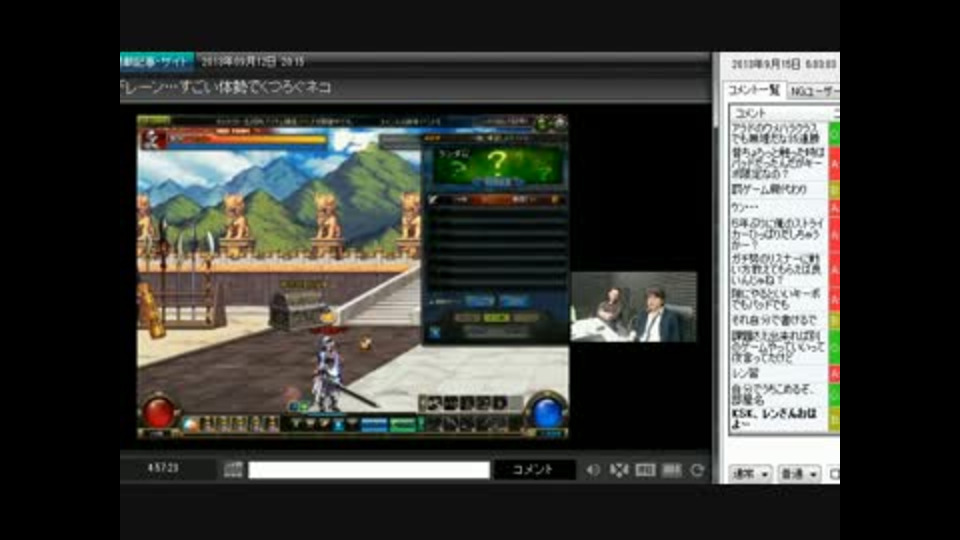960x540 pixels.
Task: Select the short comment 'レン習'
Action: pyautogui.click(x=779, y=373)
